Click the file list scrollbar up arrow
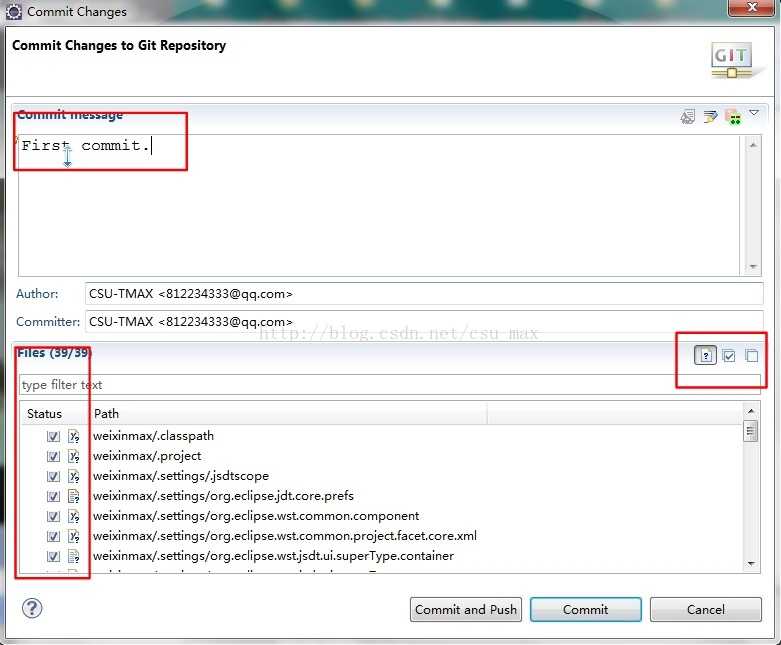The width and height of the screenshot is (781, 645). pyautogui.click(x=751, y=411)
